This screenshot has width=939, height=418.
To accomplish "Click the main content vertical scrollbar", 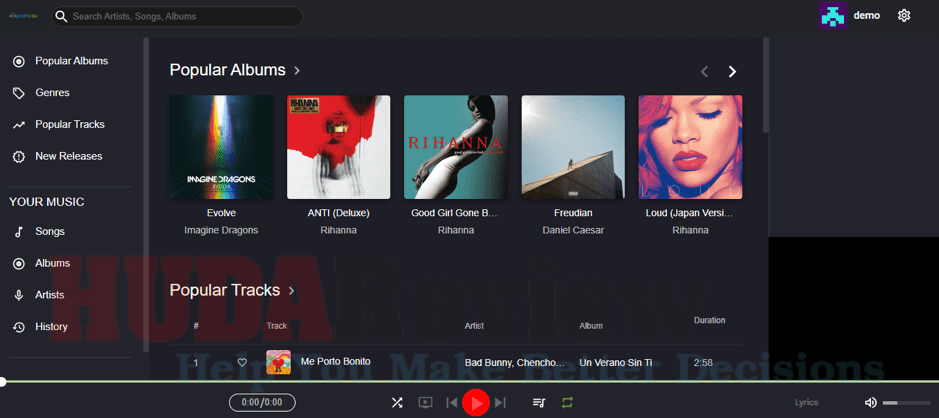I will [765, 85].
